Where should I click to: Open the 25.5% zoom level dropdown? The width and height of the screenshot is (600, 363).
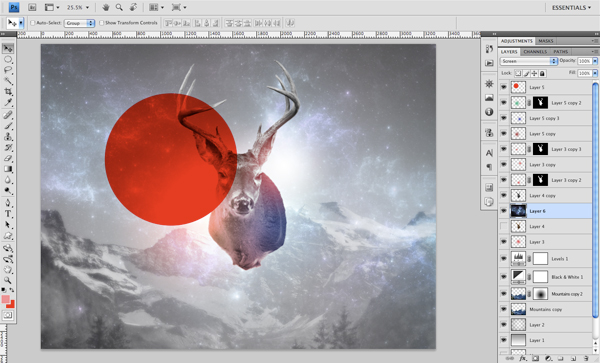click(x=87, y=7)
